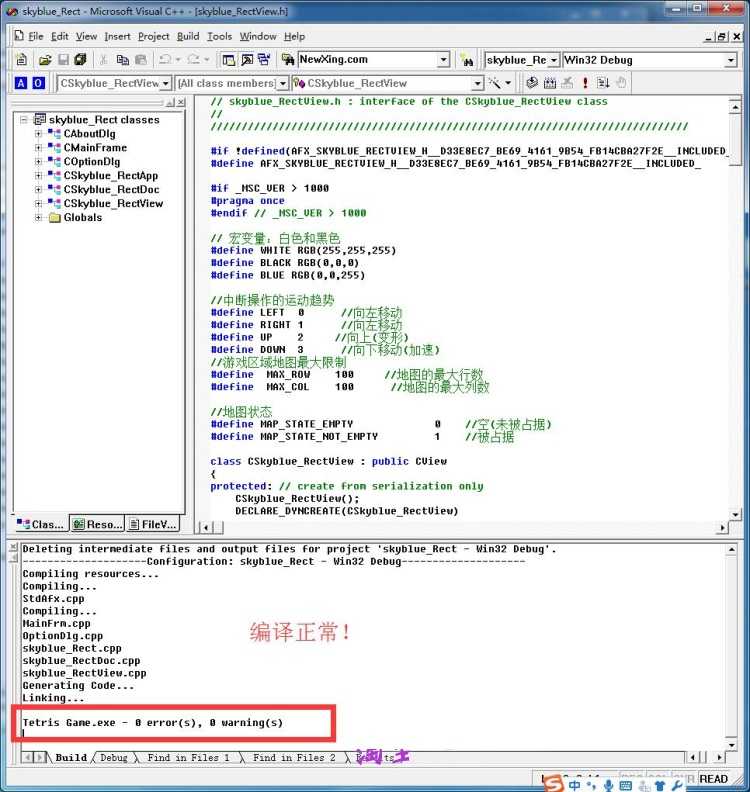Switch to ResourceView workspace tab
This screenshot has width=750, height=792.
(97, 524)
